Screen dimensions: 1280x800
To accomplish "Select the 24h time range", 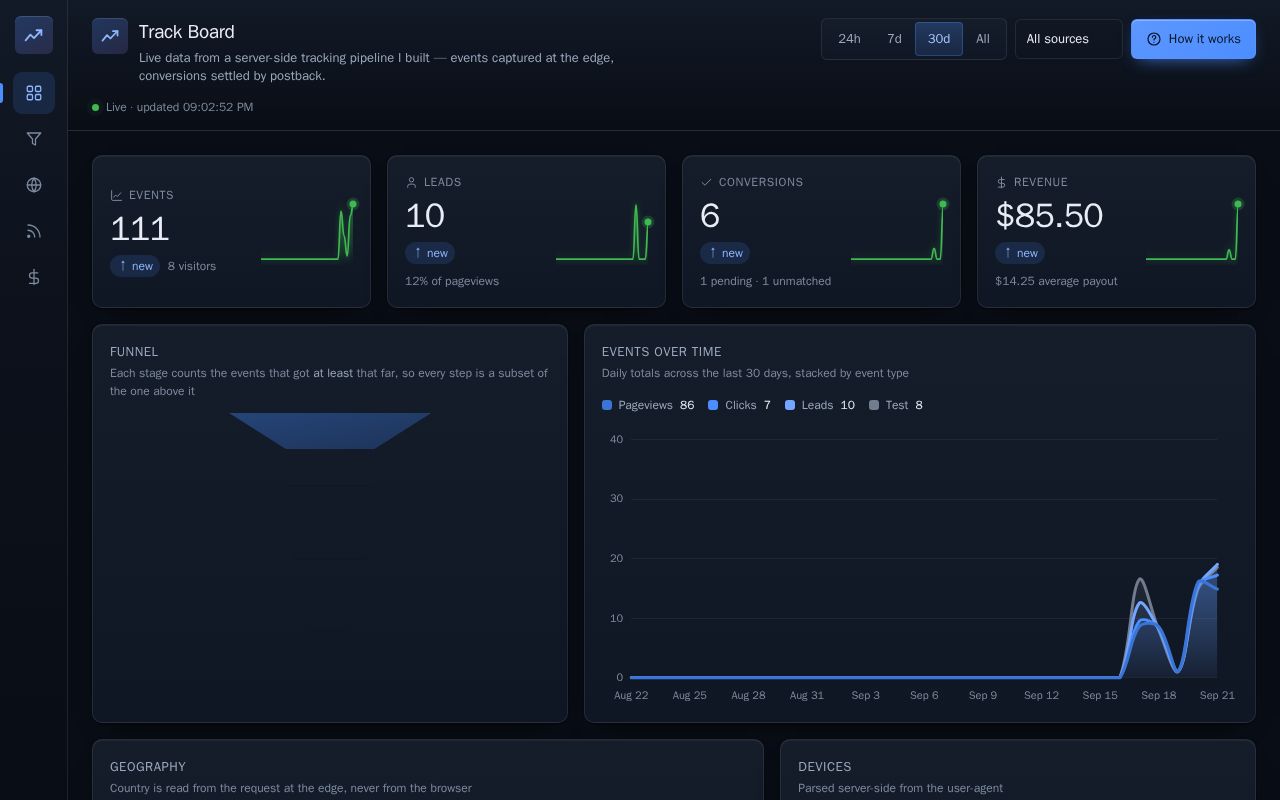I will 849,39.
